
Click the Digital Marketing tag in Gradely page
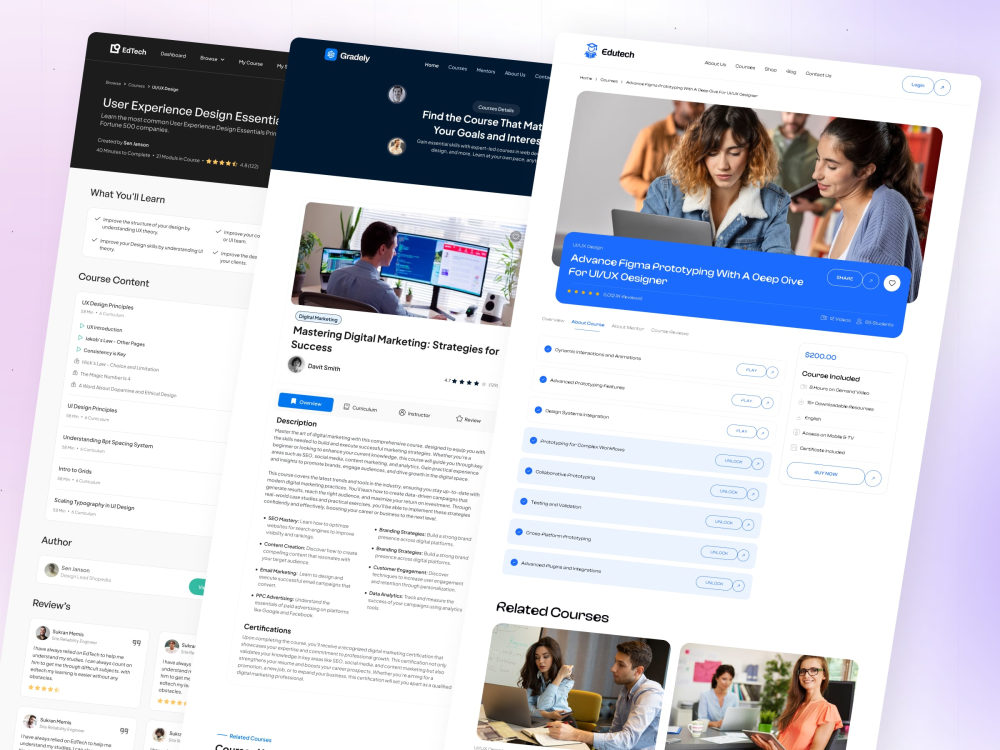coord(318,318)
